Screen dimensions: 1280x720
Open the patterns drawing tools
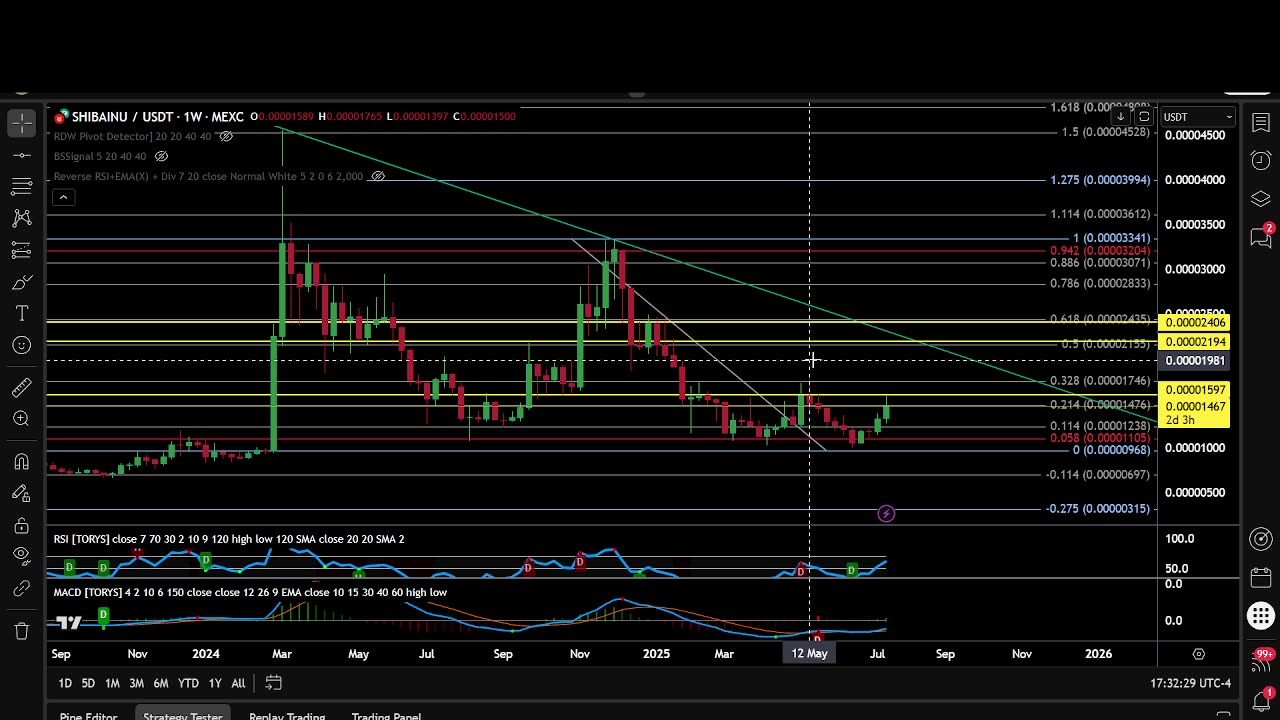point(22,218)
